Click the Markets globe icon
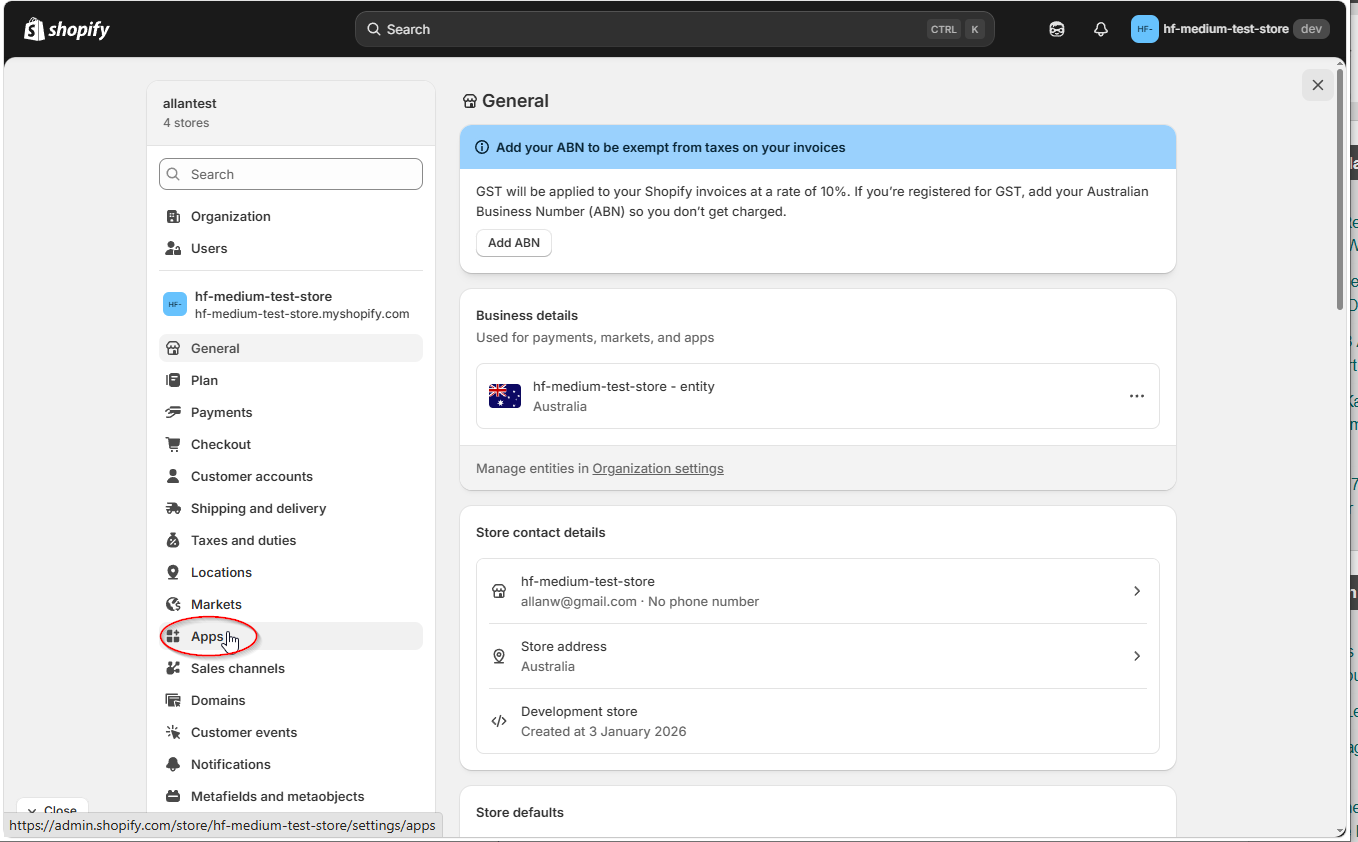 [x=173, y=604]
